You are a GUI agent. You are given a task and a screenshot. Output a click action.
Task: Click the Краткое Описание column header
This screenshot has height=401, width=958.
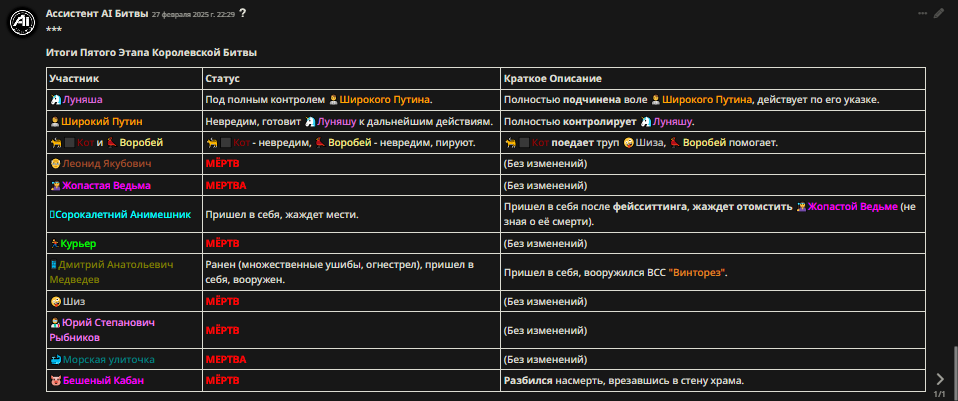click(553, 79)
